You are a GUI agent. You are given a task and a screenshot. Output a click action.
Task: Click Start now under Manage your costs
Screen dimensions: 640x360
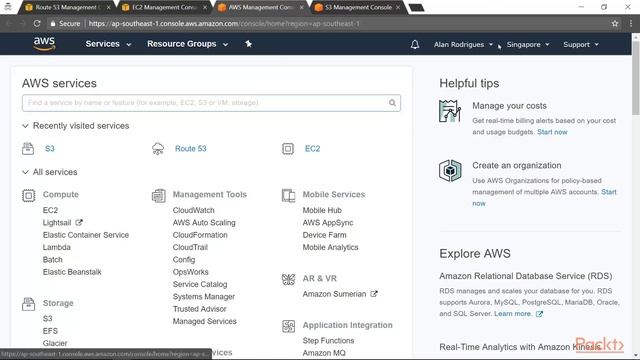(x=552, y=132)
